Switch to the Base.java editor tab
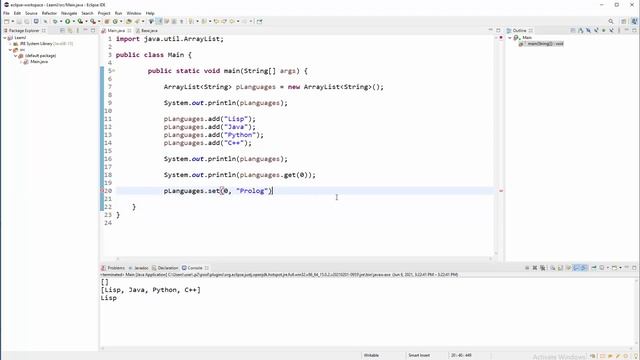Image resolution: width=640 pixels, height=360 pixels. pyautogui.click(x=147, y=31)
